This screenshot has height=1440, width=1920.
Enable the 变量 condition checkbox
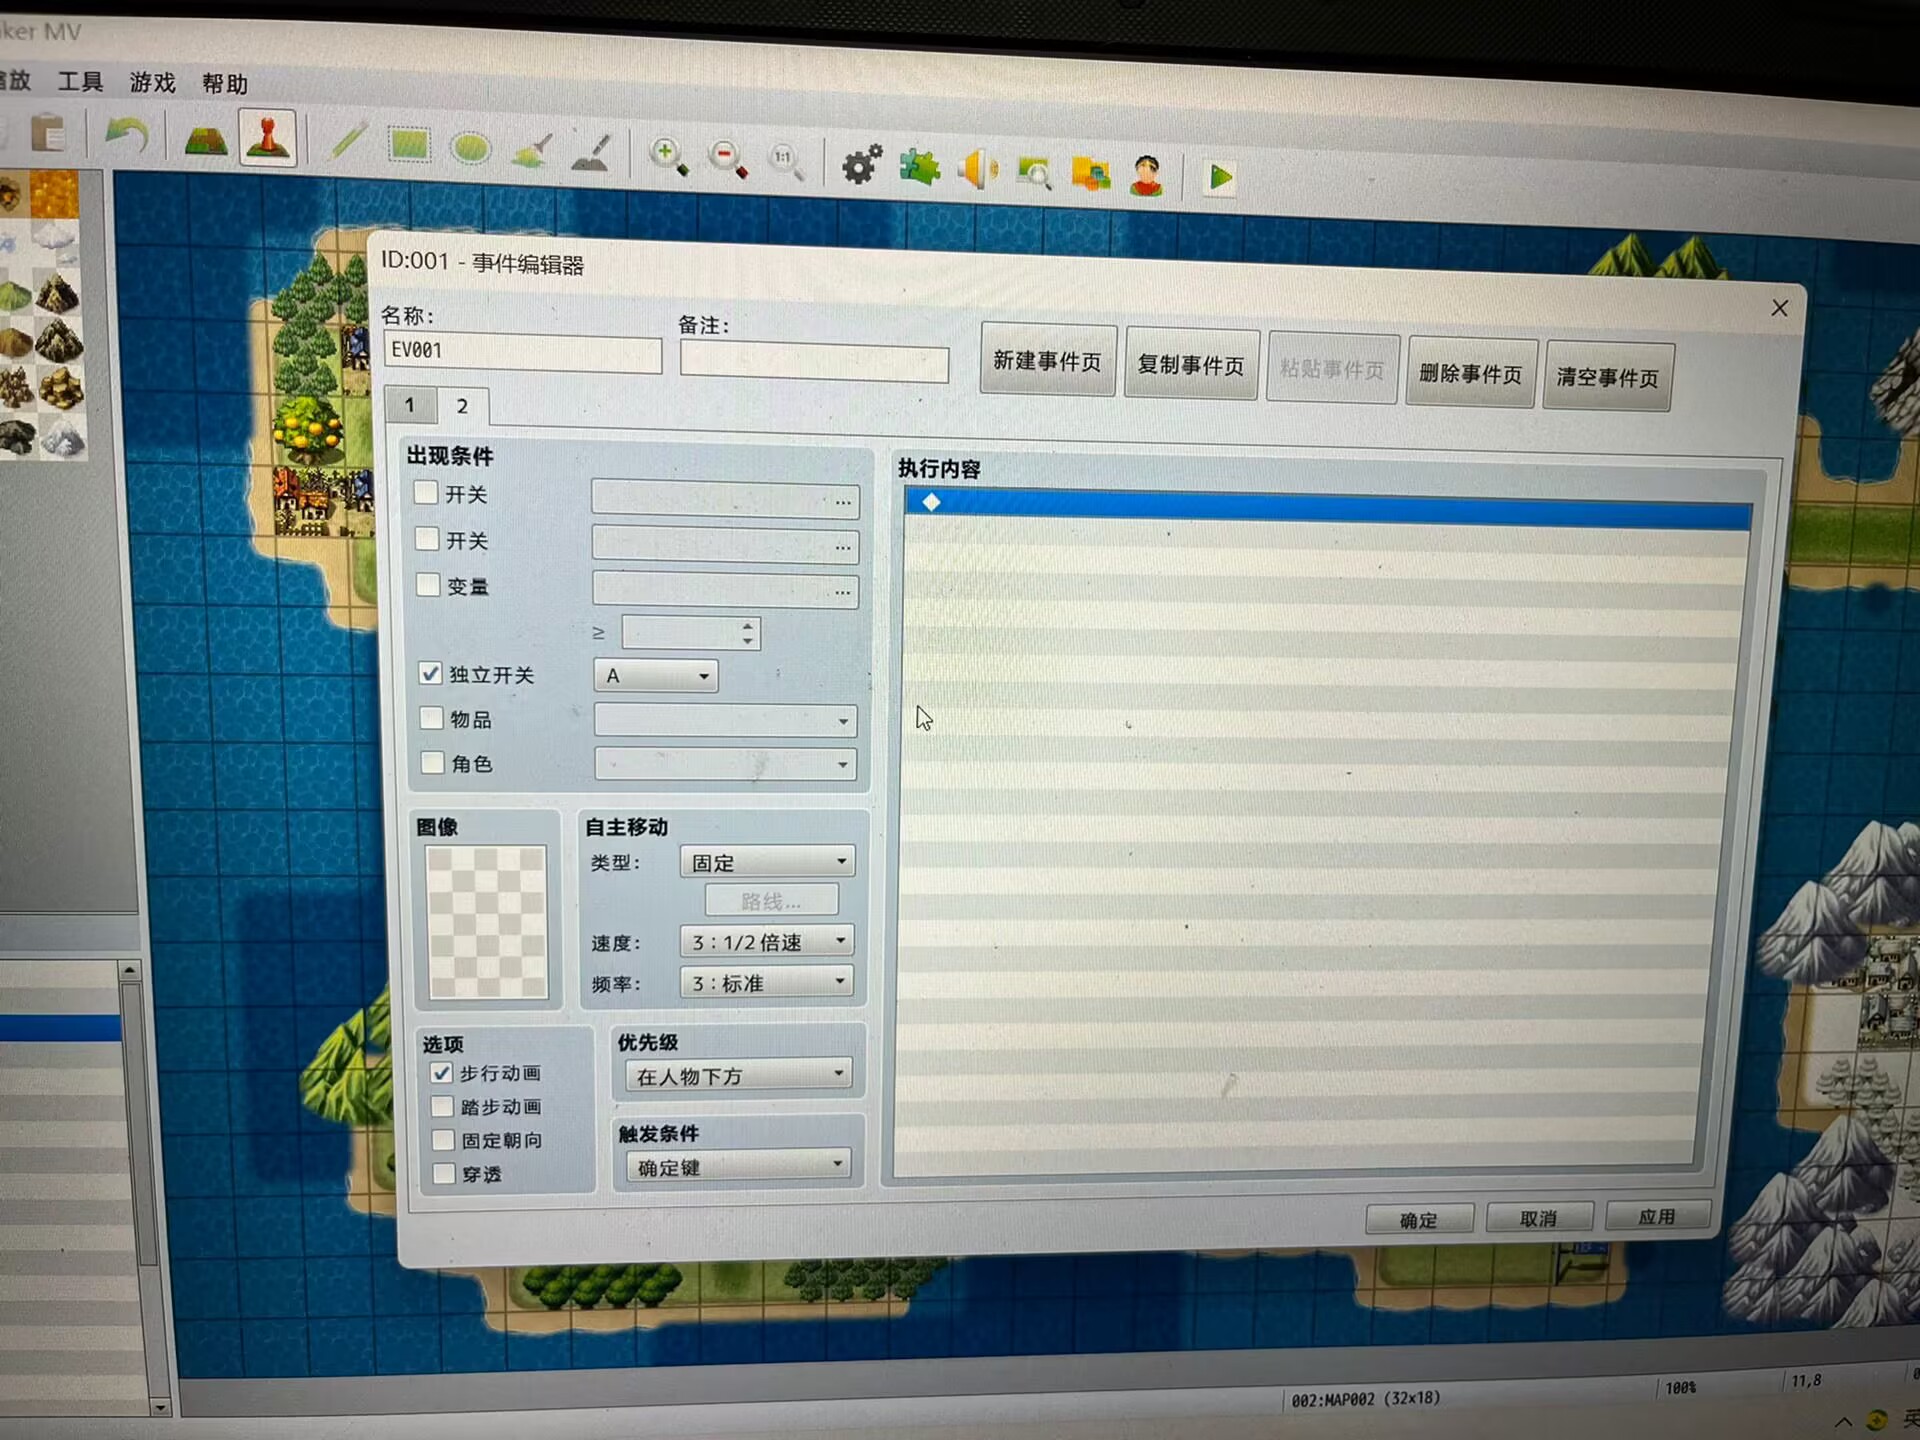tap(428, 584)
